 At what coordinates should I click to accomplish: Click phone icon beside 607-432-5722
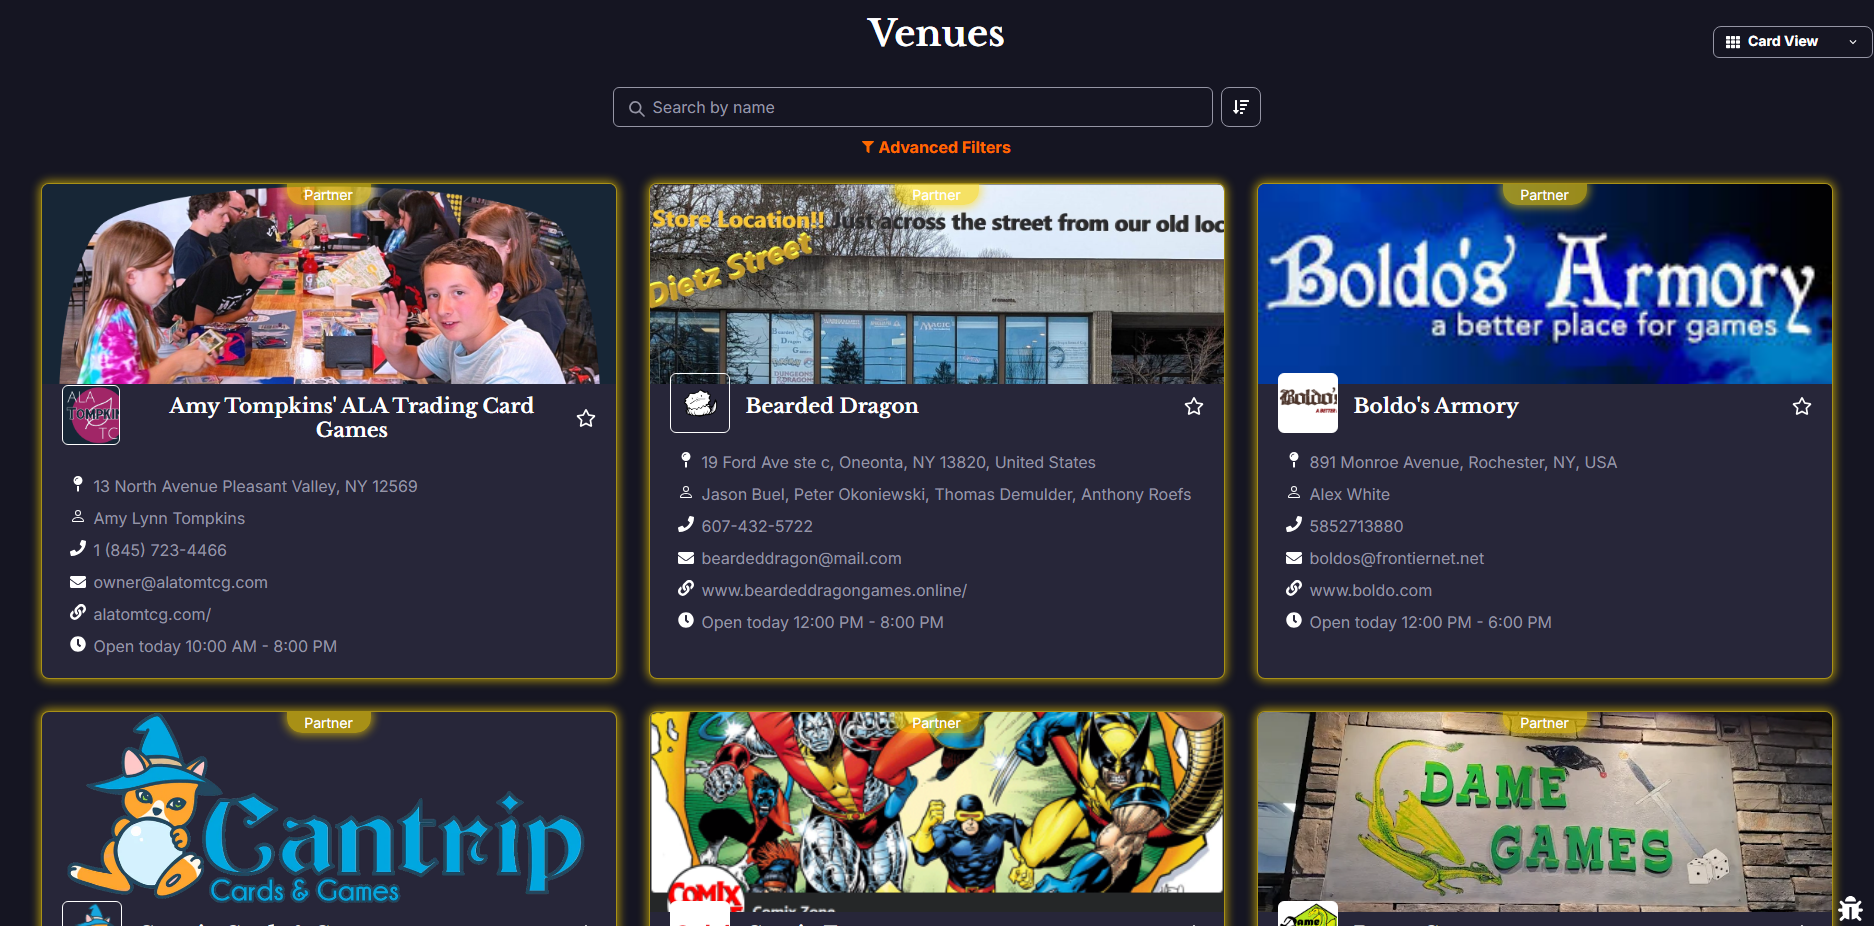pyautogui.click(x=686, y=525)
